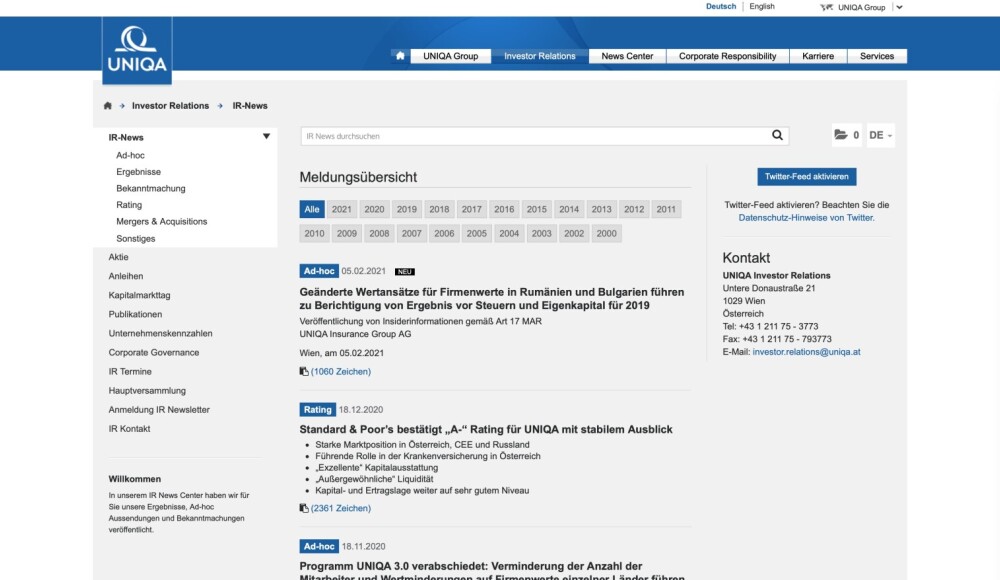The height and width of the screenshot is (580, 1000).
Task: Open the folder collection icon
Action: [x=840, y=135]
